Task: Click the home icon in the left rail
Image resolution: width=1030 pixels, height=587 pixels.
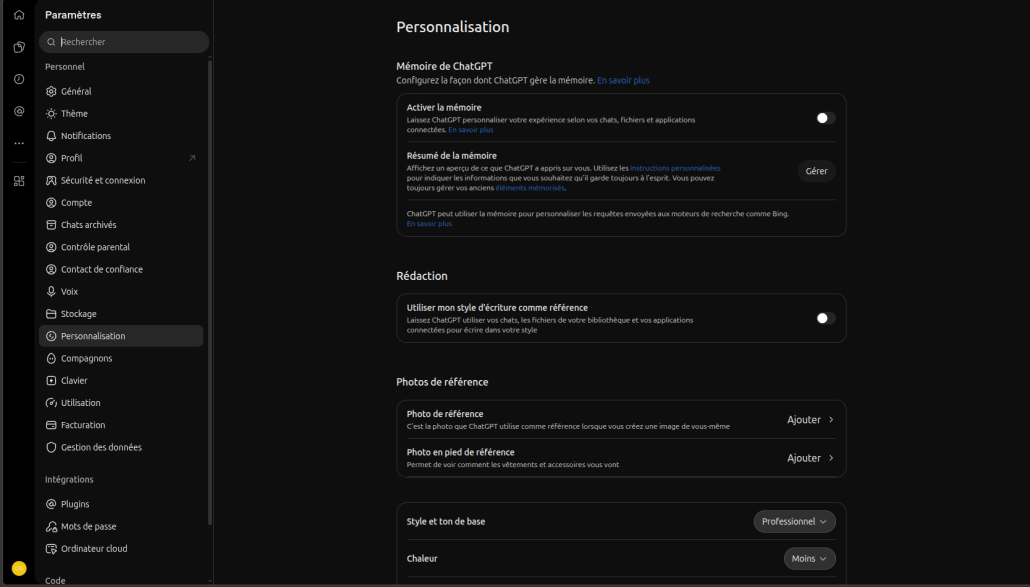Action: point(19,14)
